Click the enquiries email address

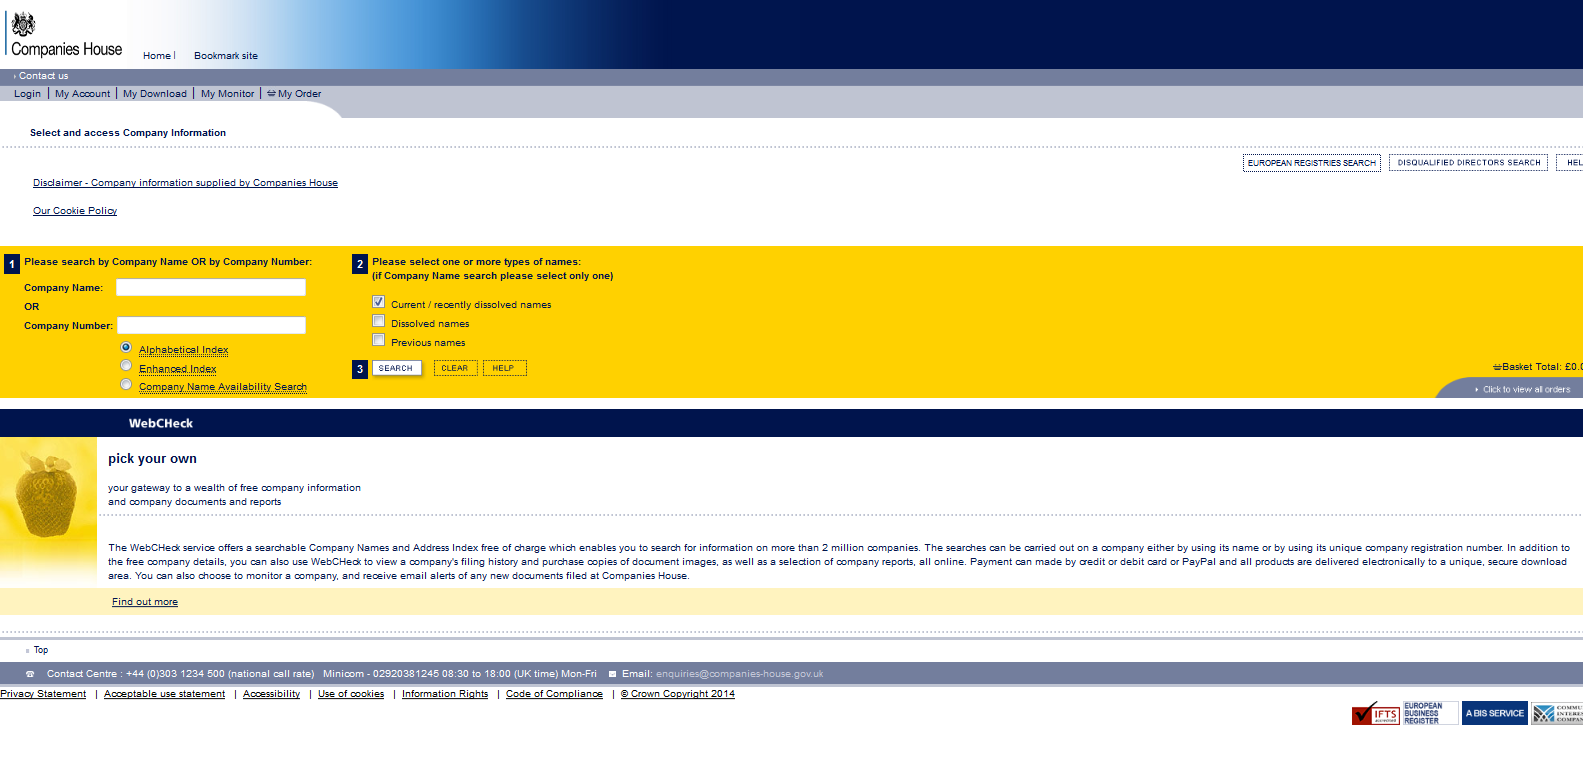pos(740,674)
